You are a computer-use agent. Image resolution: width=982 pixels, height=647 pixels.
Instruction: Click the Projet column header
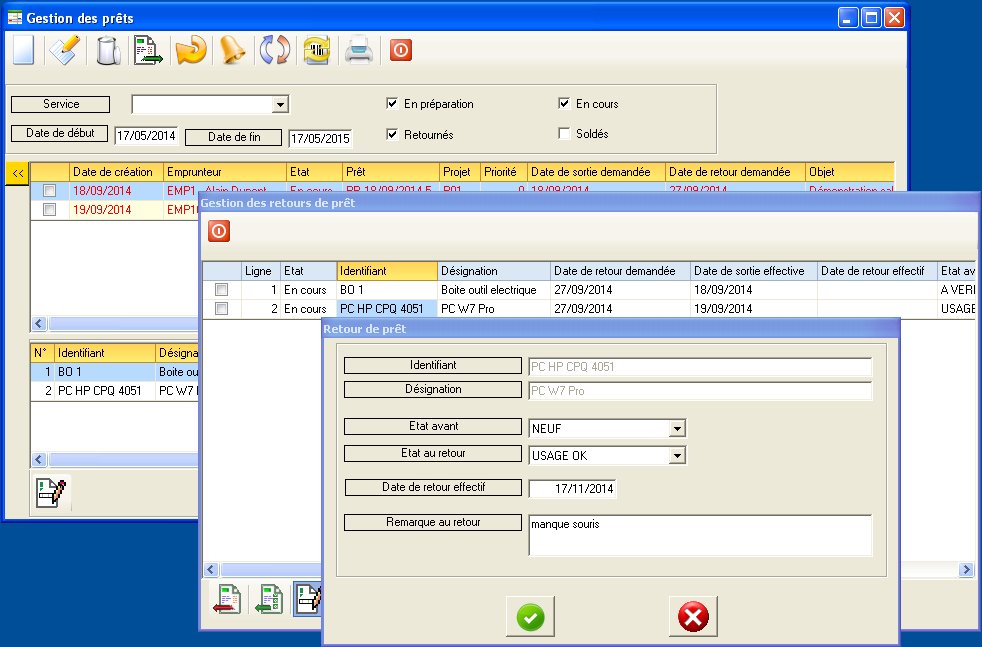pos(460,172)
